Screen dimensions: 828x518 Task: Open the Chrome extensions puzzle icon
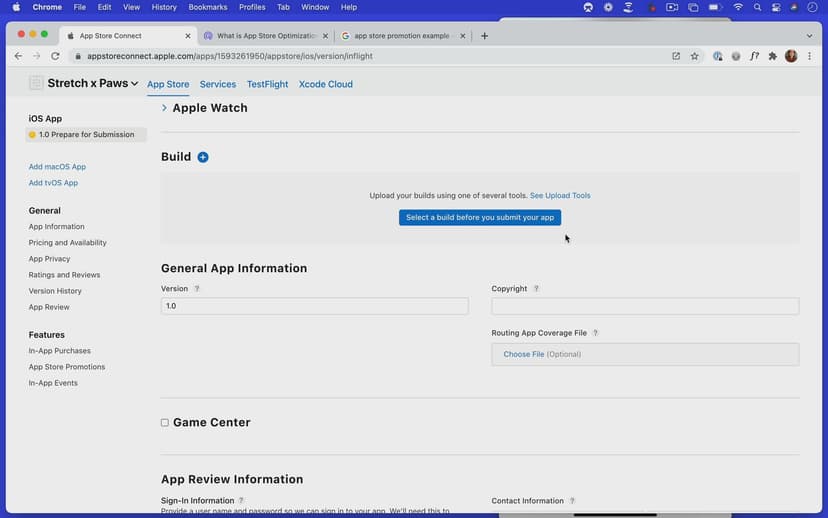(x=772, y=56)
